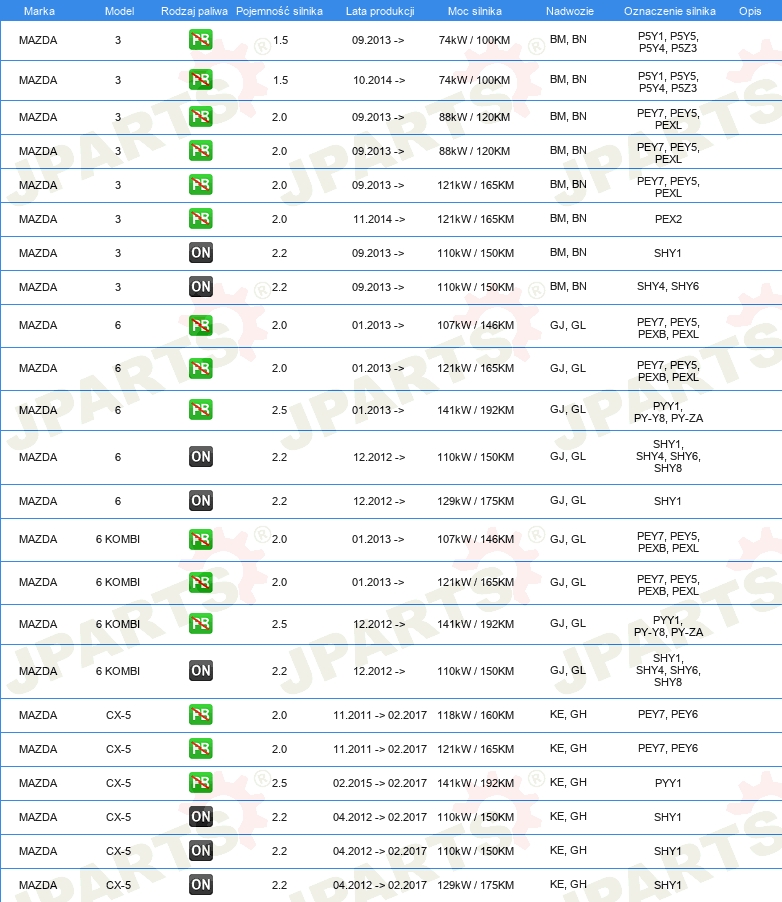782x902 pixels.
Task: Select PEY7, PEY6 in the 118kW row
Action: coord(668,714)
